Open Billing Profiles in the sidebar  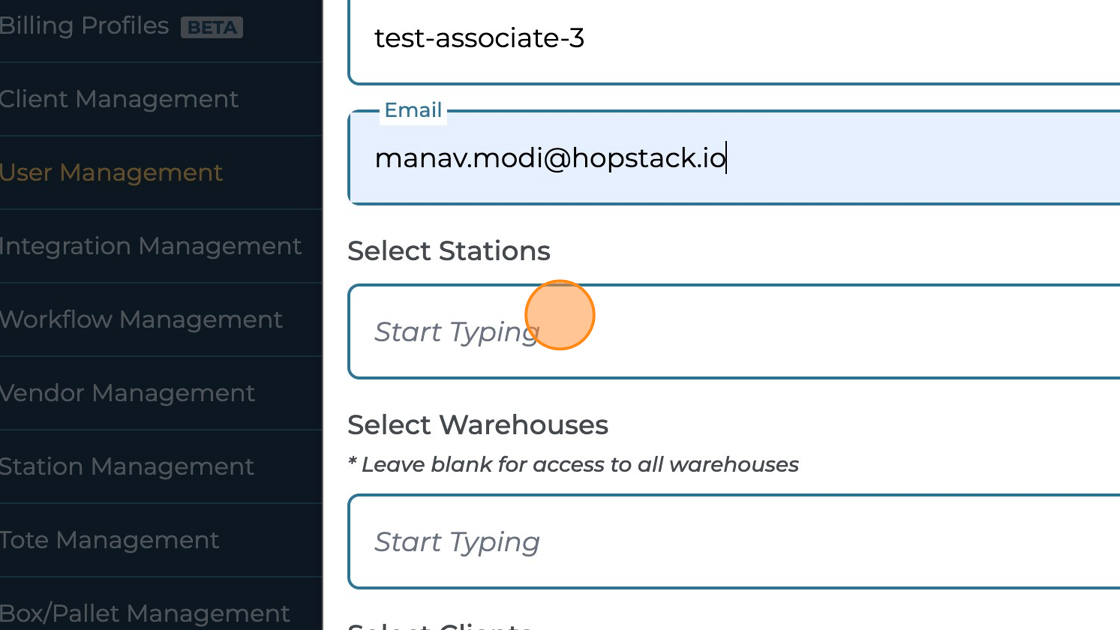click(x=84, y=26)
